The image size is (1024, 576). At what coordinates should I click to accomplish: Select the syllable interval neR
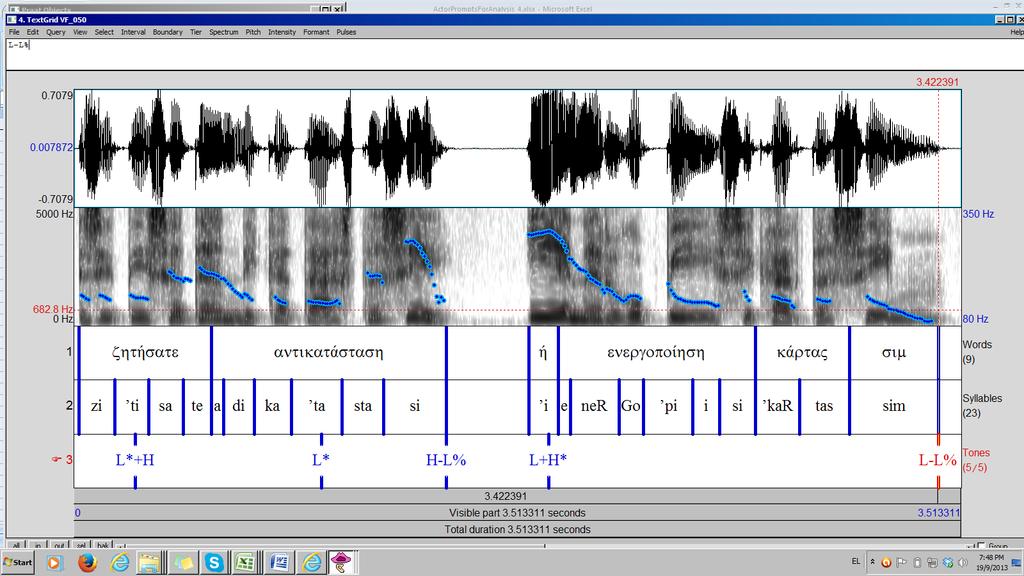click(x=594, y=406)
